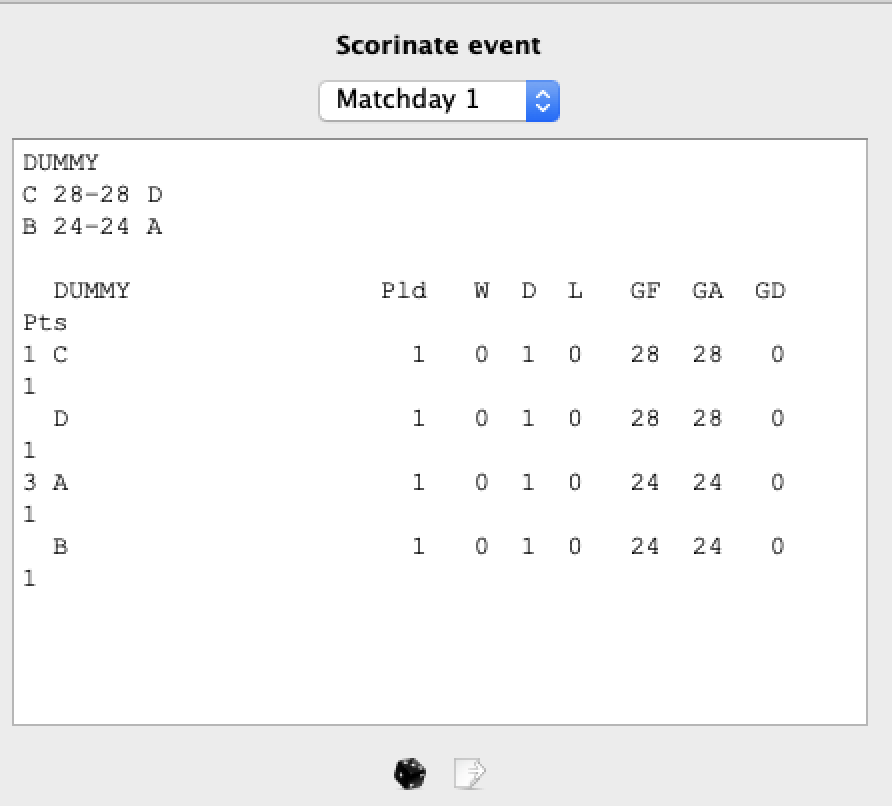Image resolution: width=892 pixels, height=806 pixels.
Task: Click the upward chevron on matchday selector
Action: coord(543,94)
